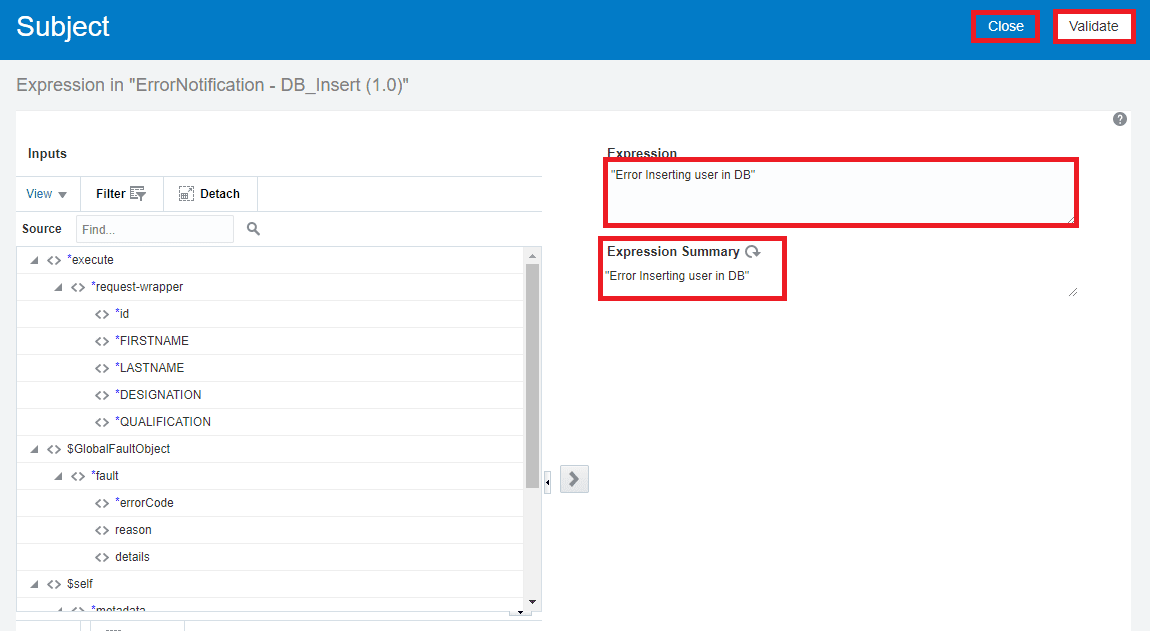The image size is (1150, 631).
Task: Close the expression editor
Action: pyautogui.click(x=1005, y=26)
